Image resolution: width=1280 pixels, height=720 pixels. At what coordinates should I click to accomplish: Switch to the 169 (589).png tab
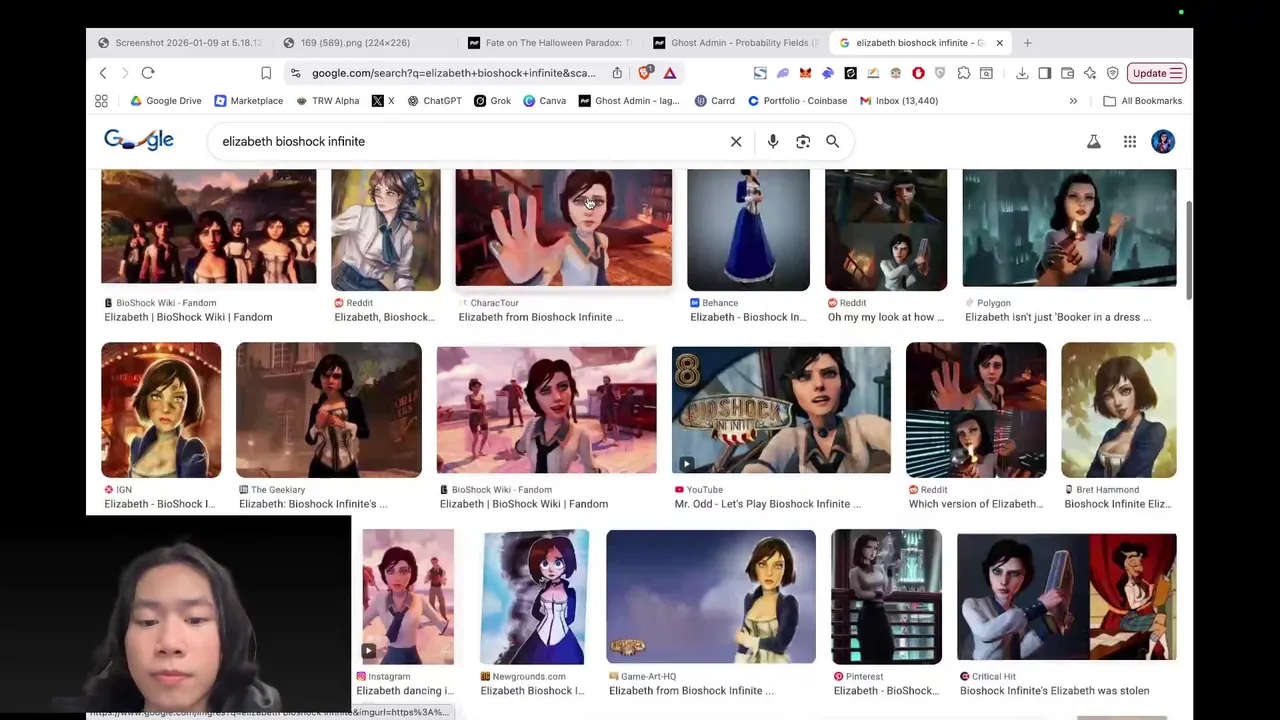pyautogui.click(x=346, y=43)
